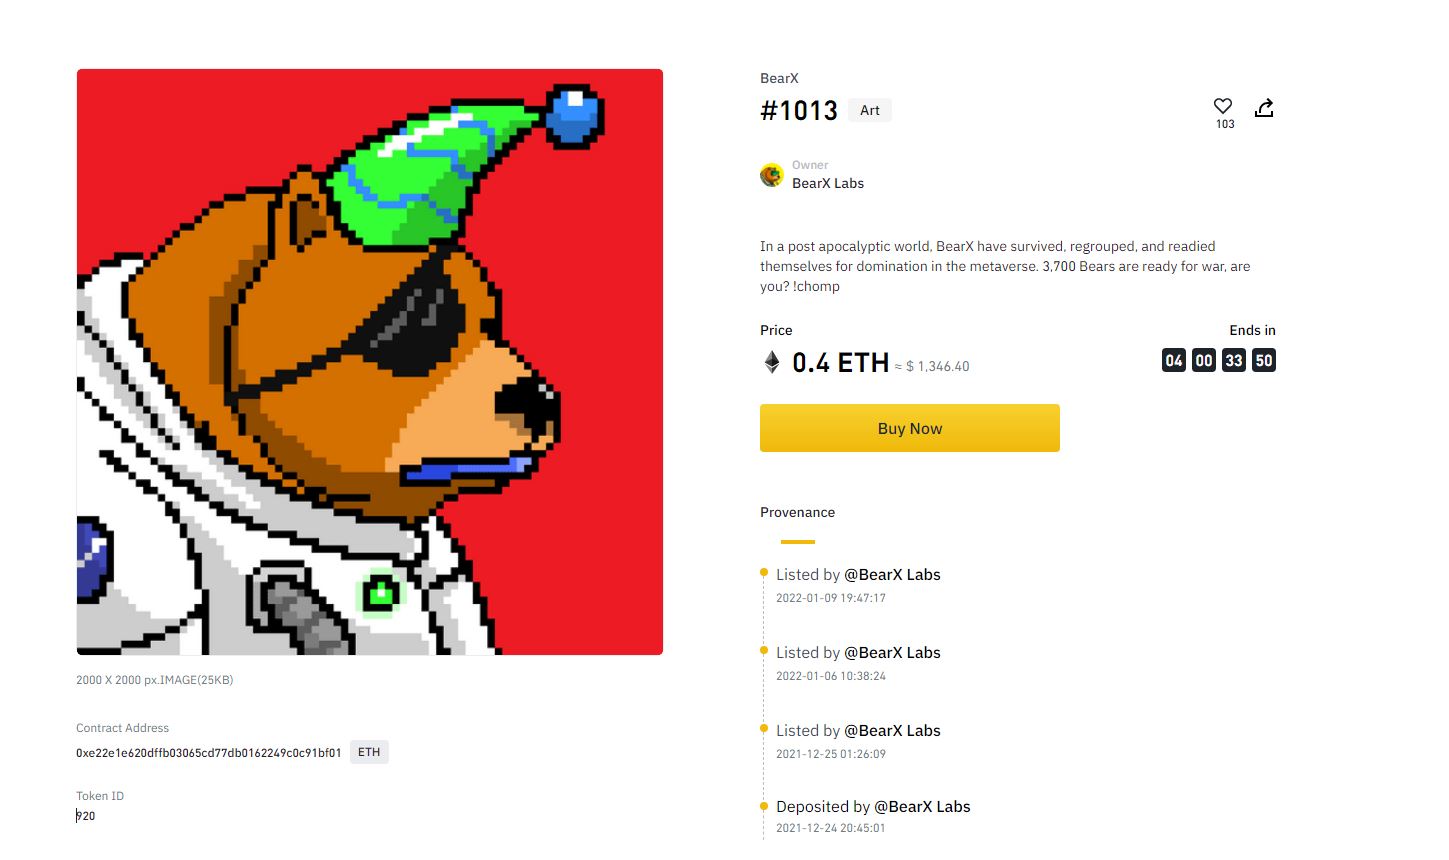Open @BearX Labs in the Deposited entry
1449x860 pixels.
[x=922, y=806]
